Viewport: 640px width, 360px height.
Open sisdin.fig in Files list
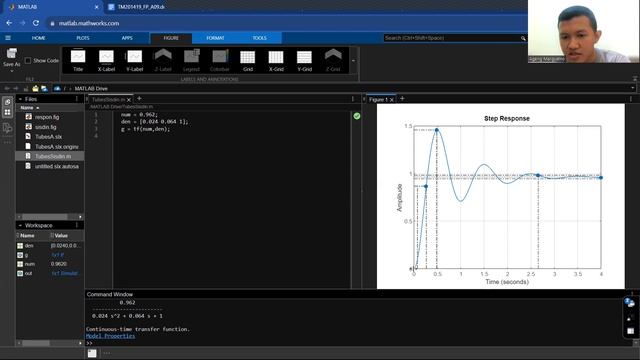coord(45,127)
